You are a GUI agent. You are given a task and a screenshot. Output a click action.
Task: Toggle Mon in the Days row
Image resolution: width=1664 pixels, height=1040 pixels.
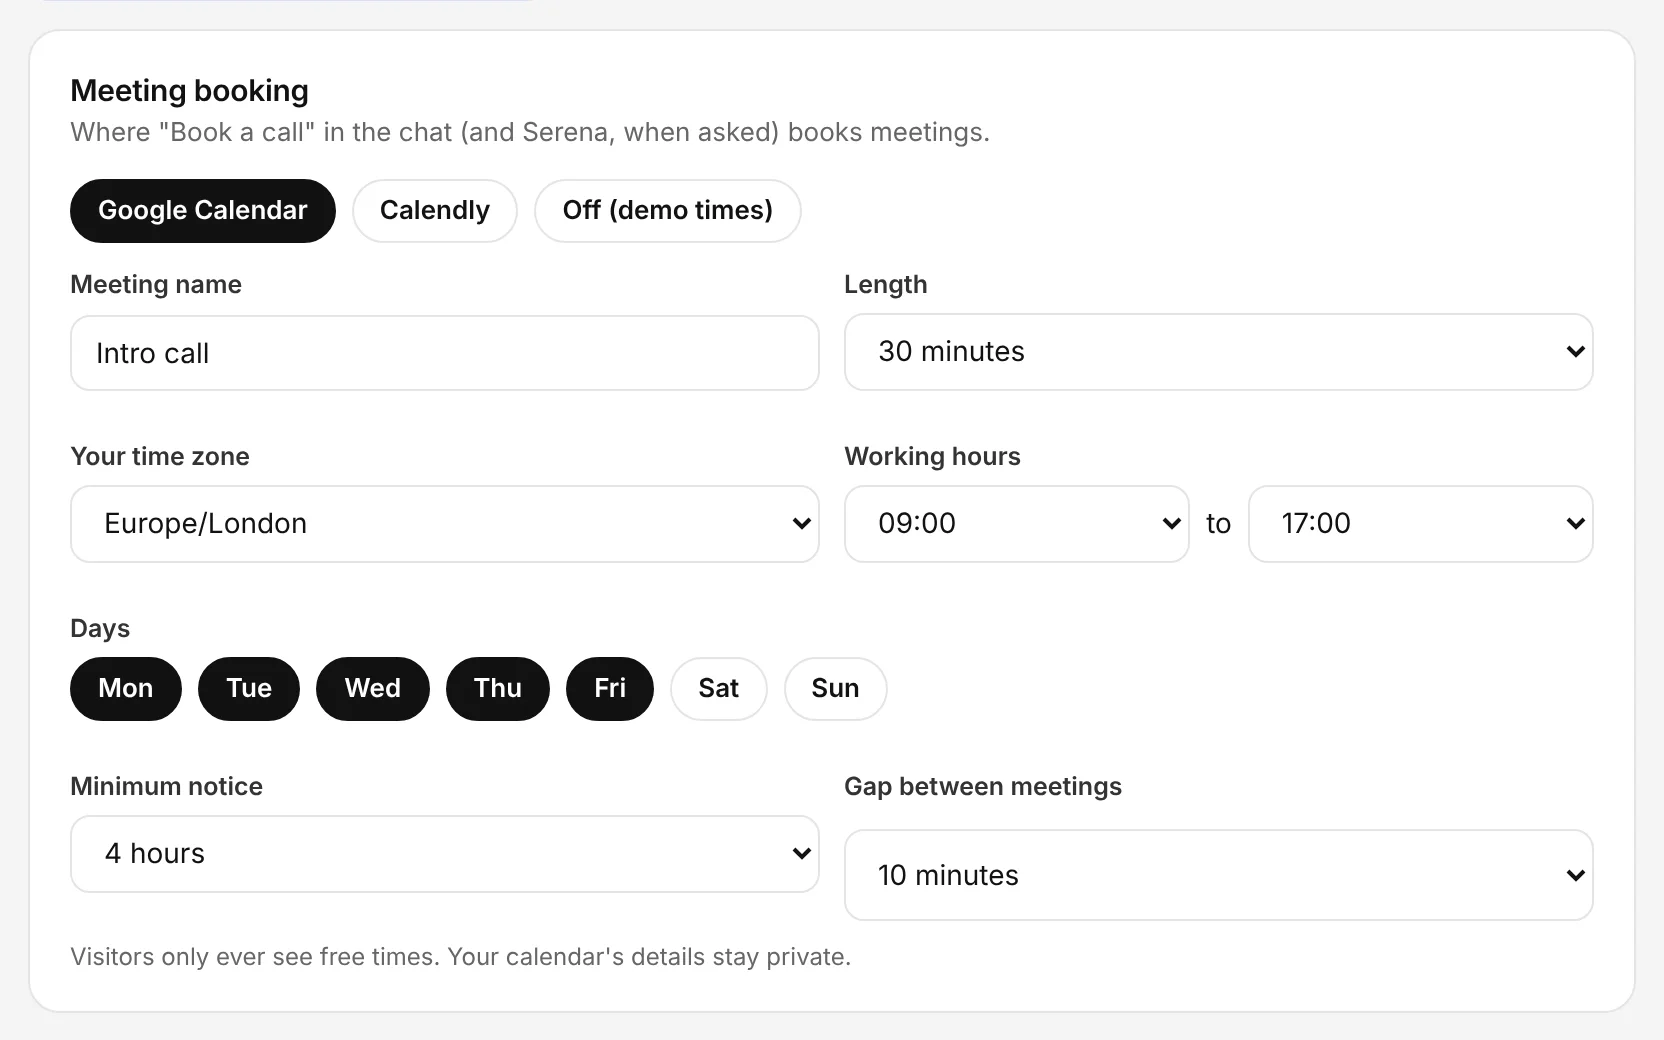click(126, 689)
